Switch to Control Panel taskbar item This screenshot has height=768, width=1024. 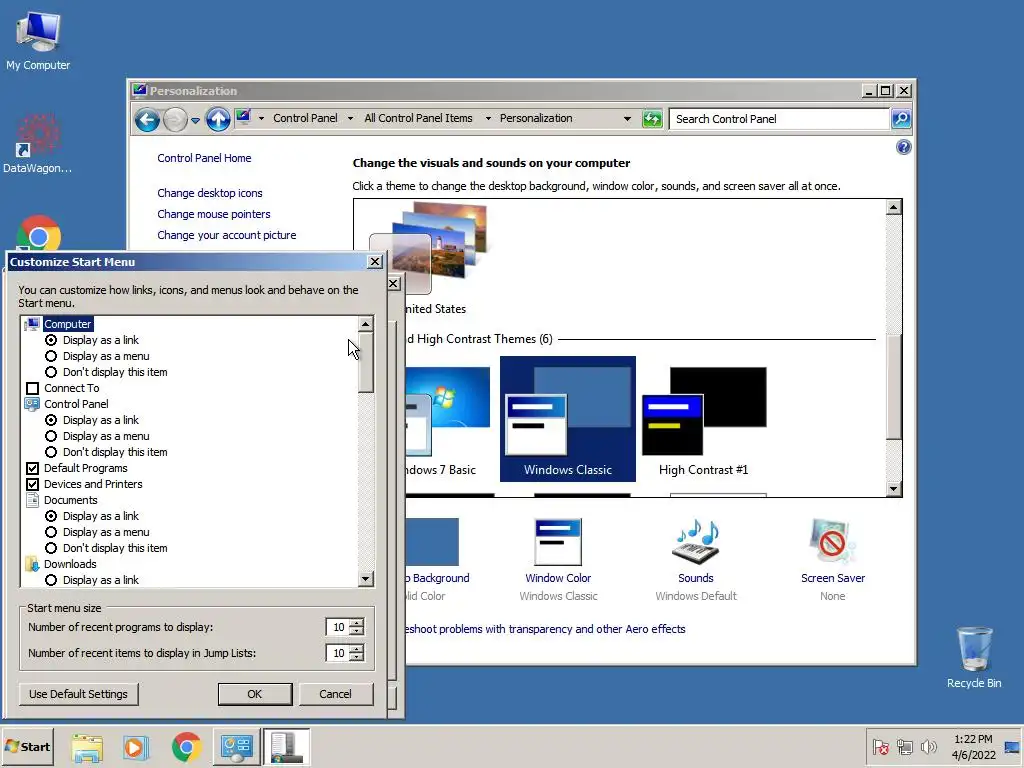click(236, 747)
